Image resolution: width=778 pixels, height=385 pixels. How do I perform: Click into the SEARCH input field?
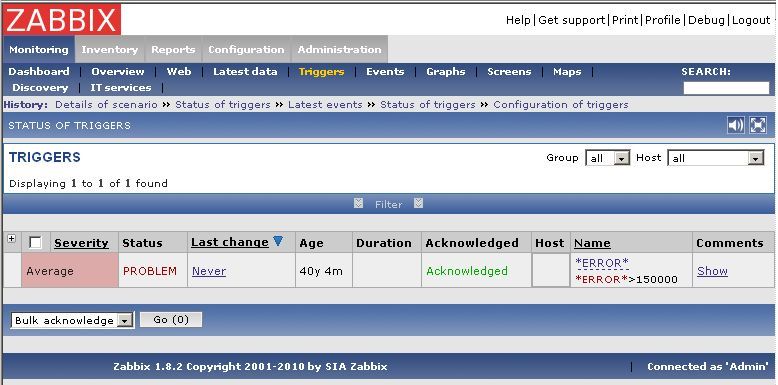click(x=726, y=88)
